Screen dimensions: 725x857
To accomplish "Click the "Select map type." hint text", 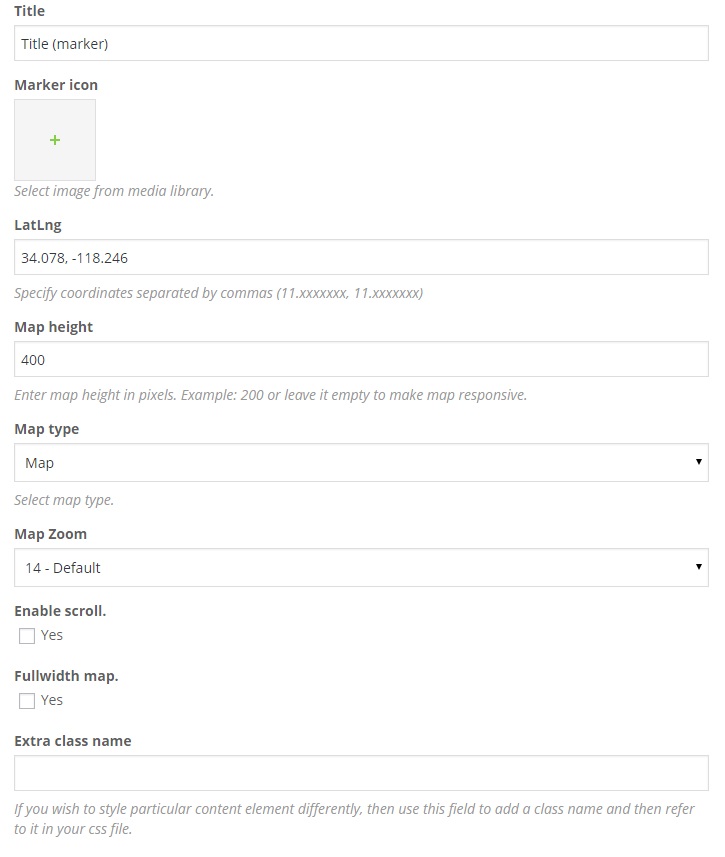I will [64, 500].
